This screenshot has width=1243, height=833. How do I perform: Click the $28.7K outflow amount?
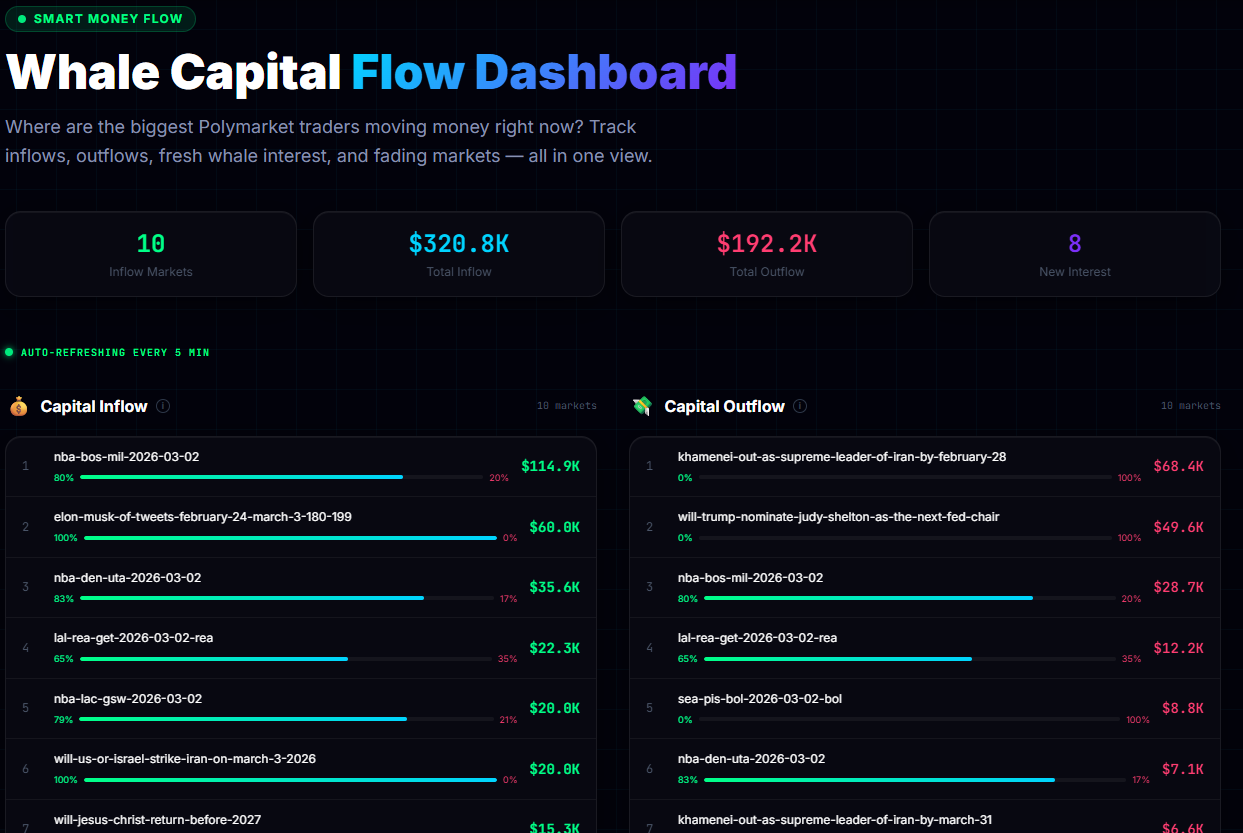pyautogui.click(x=1178, y=587)
